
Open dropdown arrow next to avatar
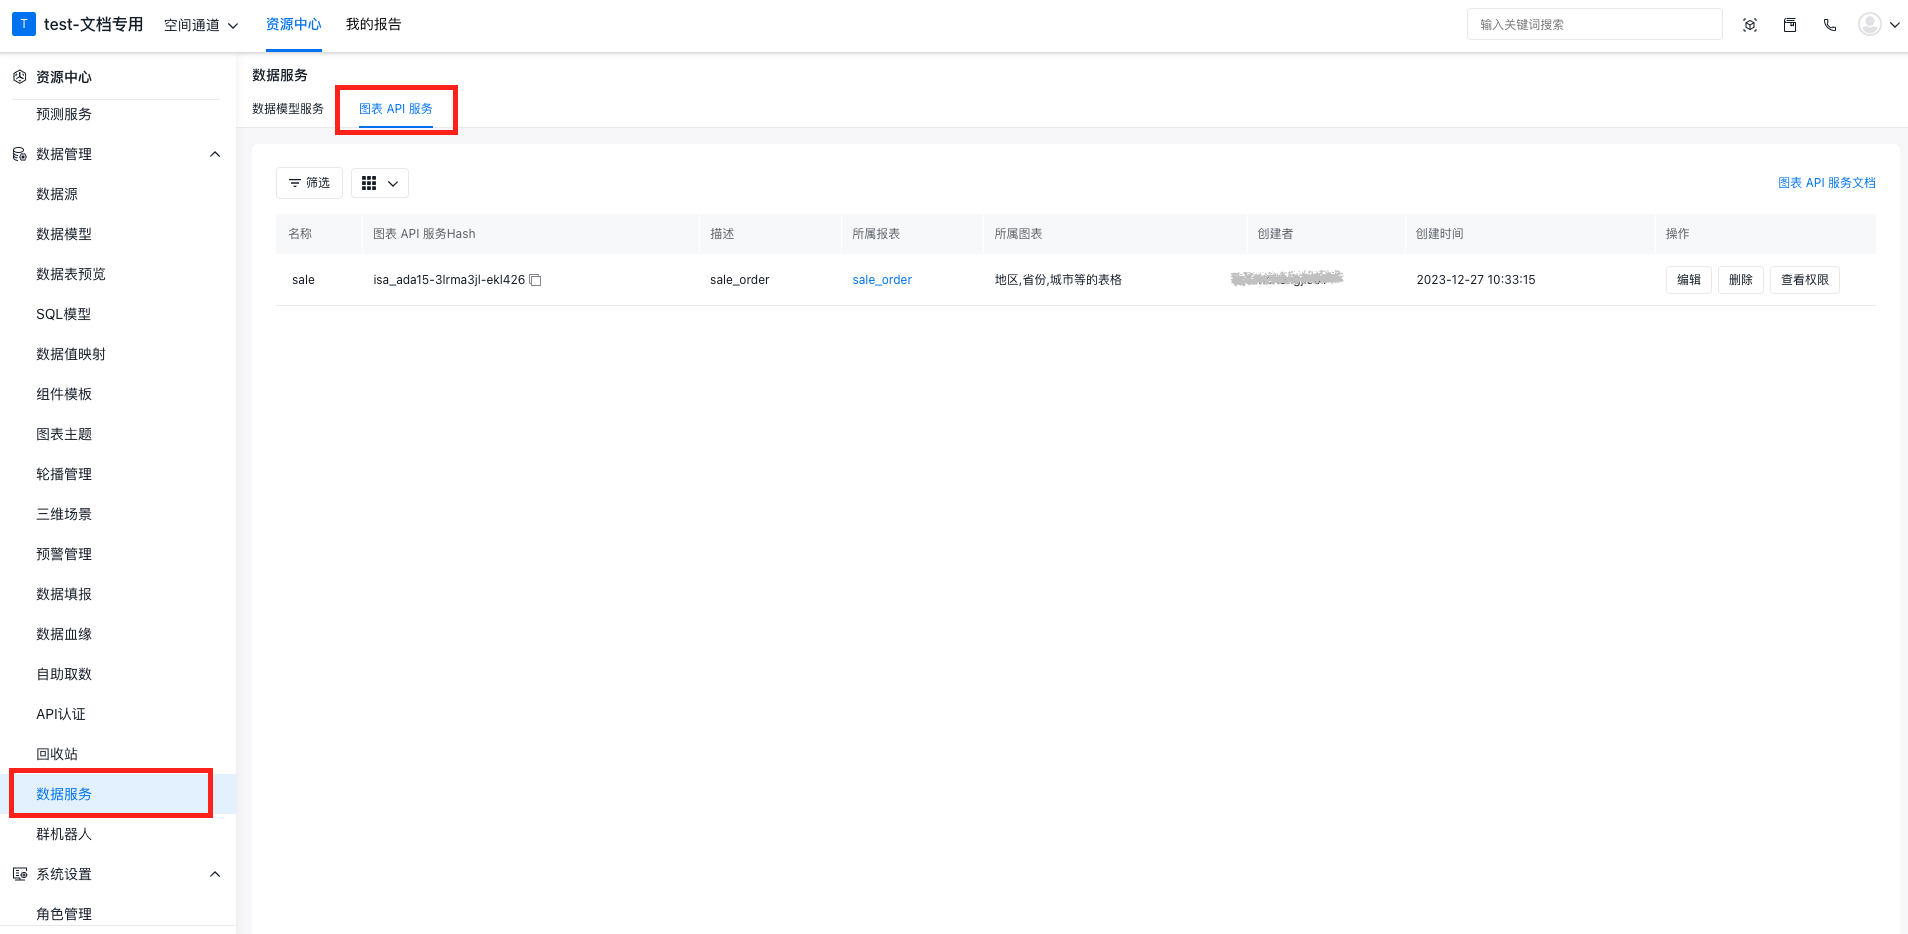tap(1894, 25)
